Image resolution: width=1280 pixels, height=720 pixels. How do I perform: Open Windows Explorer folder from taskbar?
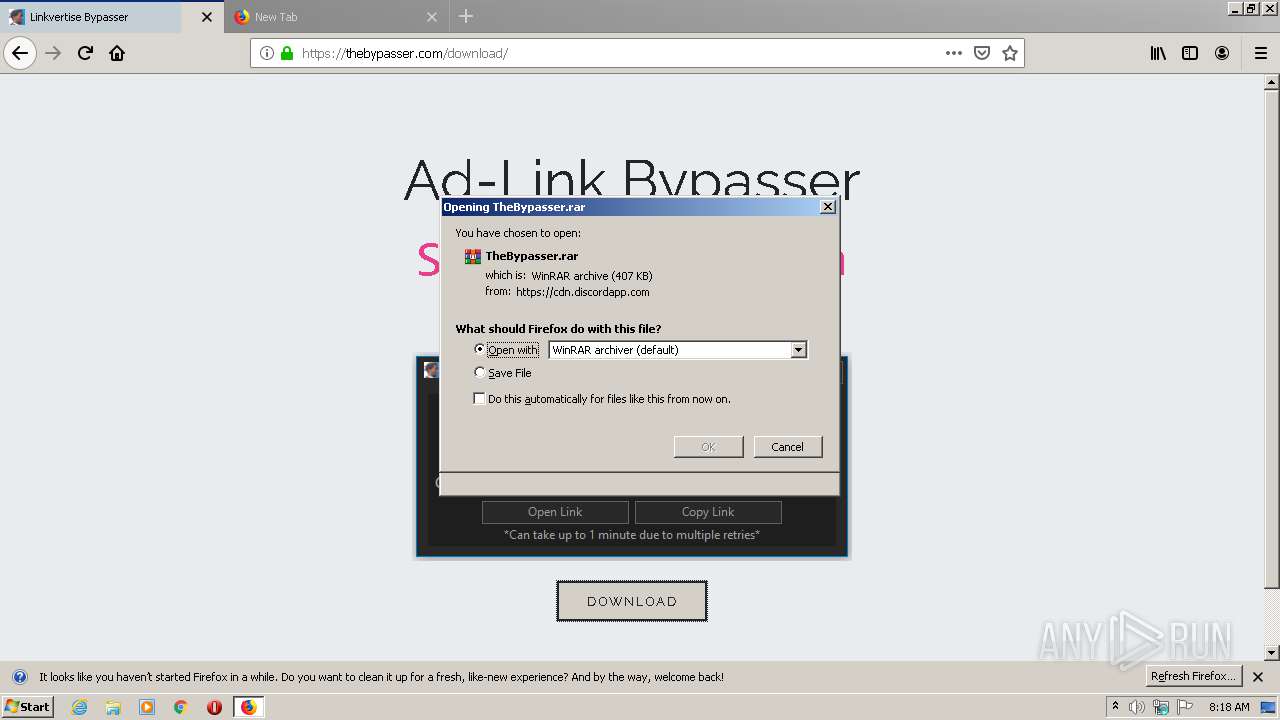(x=113, y=707)
